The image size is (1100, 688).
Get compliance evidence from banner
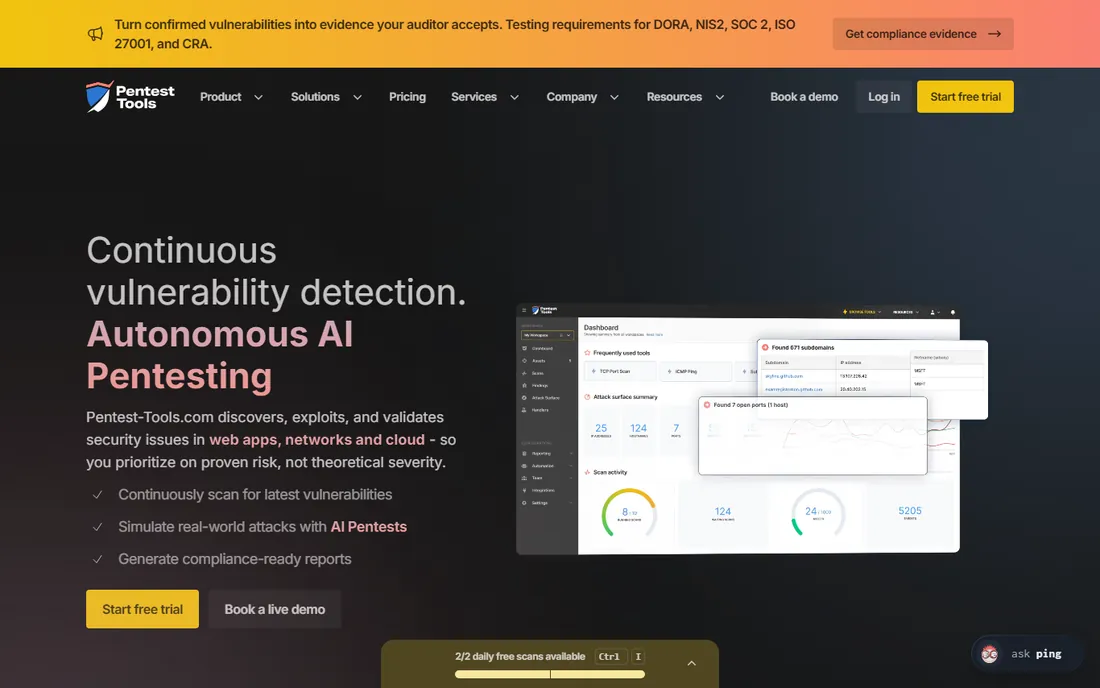pos(923,34)
